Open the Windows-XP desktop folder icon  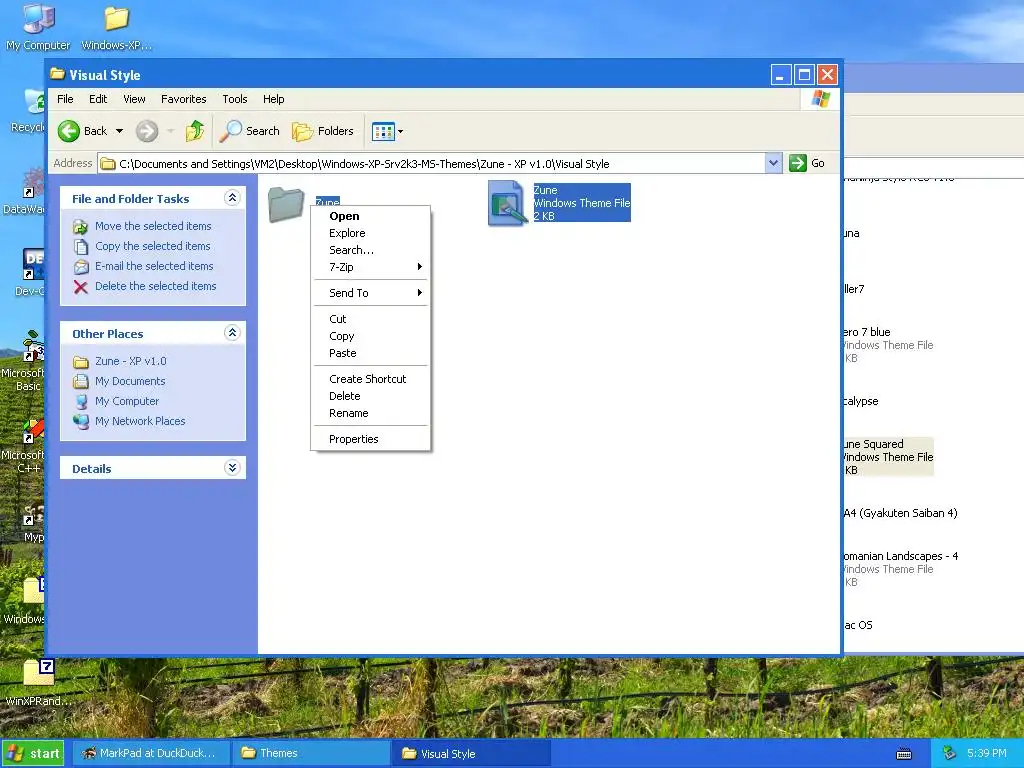pyautogui.click(x=117, y=27)
